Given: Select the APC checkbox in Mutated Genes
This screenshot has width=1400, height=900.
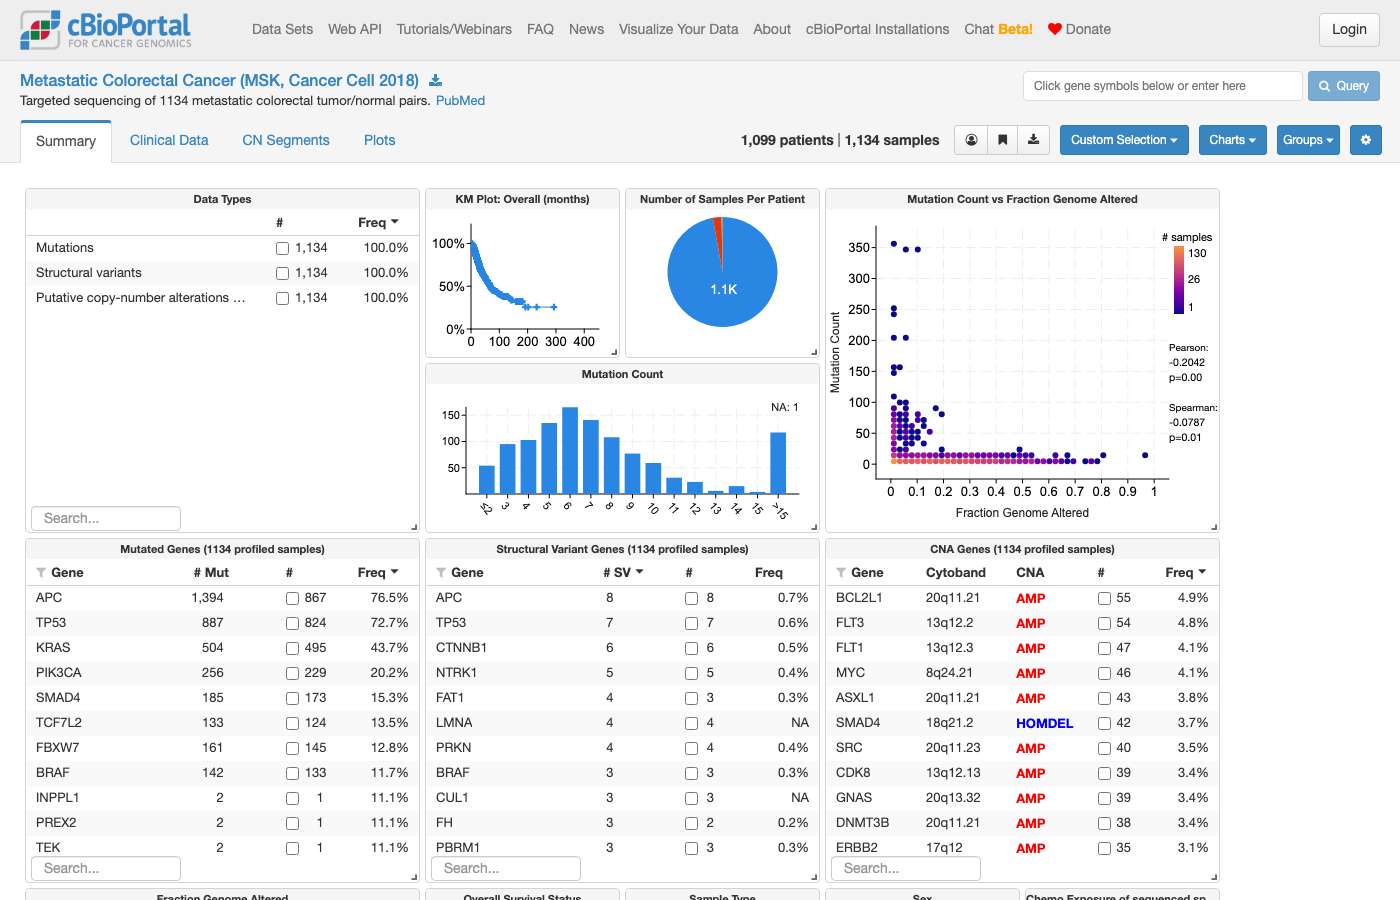Looking at the screenshot, I should click(292, 598).
